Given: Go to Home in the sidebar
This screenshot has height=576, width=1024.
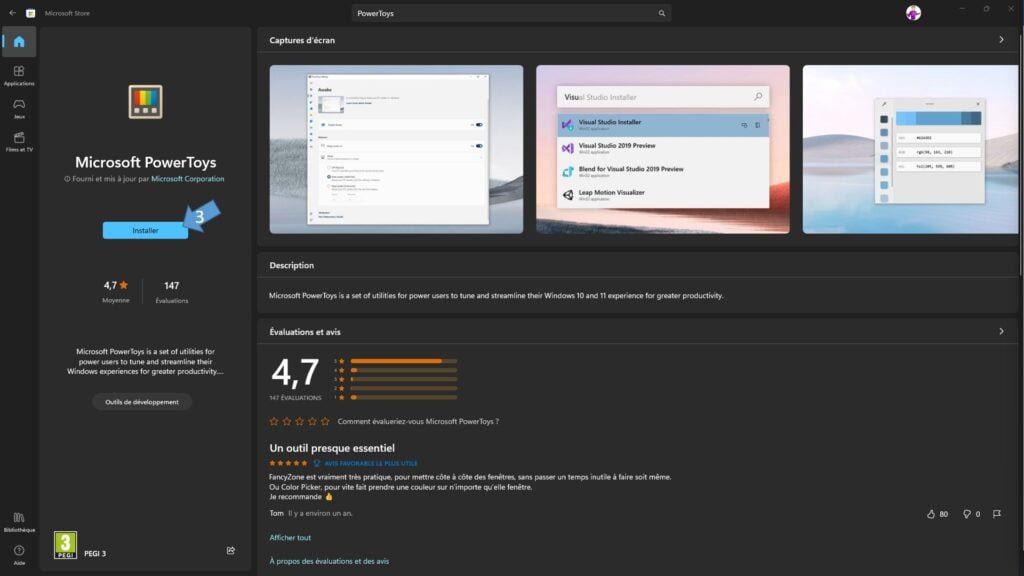Looking at the screenshot, I should [x=19, y=42].
